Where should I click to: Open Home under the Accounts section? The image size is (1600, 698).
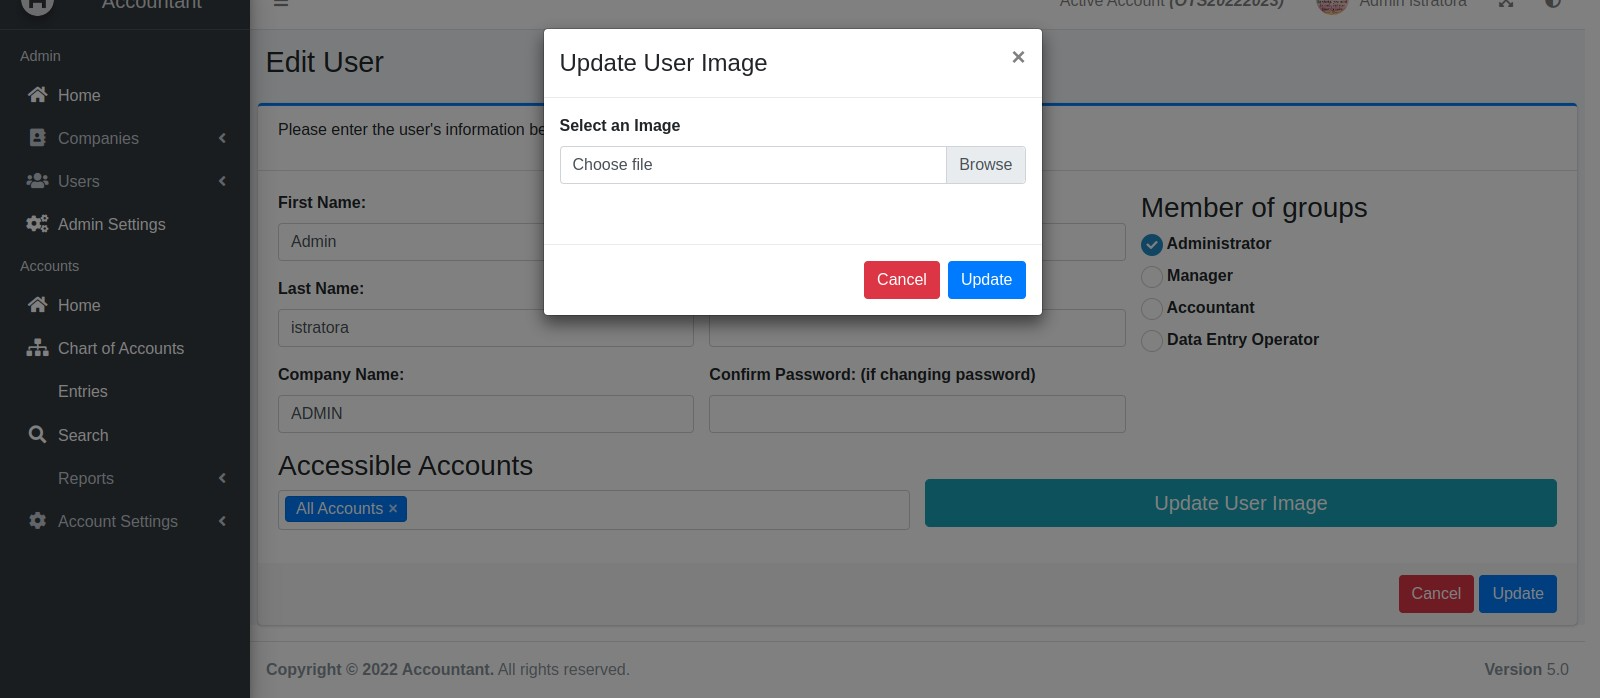79,305
